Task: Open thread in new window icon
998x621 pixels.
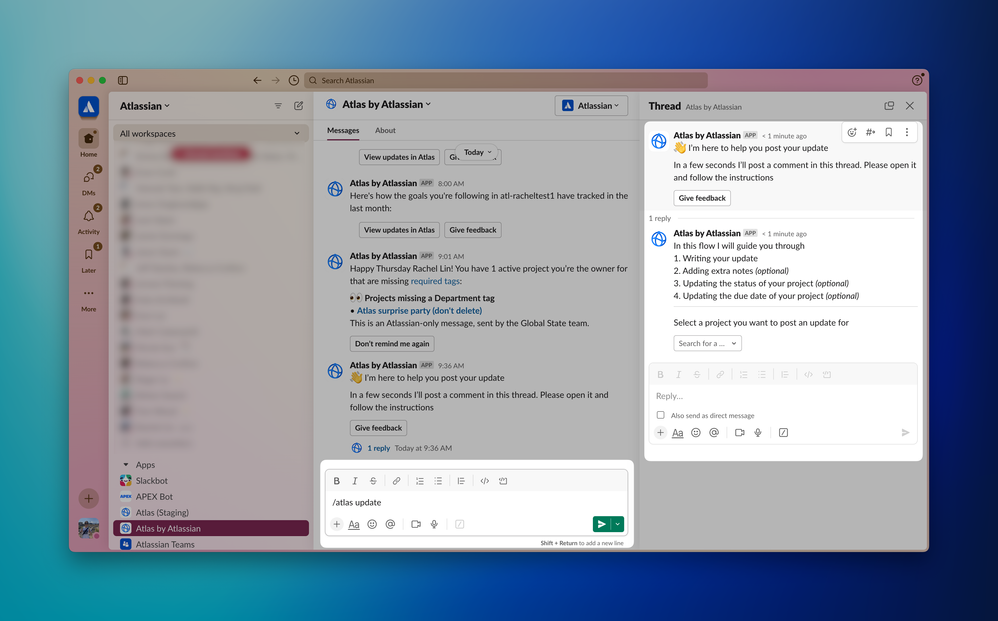Action: [889, 106]
